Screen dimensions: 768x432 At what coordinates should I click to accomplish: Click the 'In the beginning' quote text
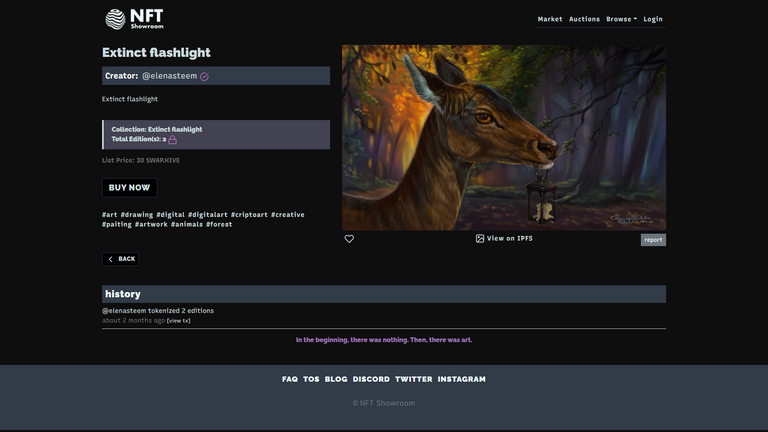pos(384,340)
